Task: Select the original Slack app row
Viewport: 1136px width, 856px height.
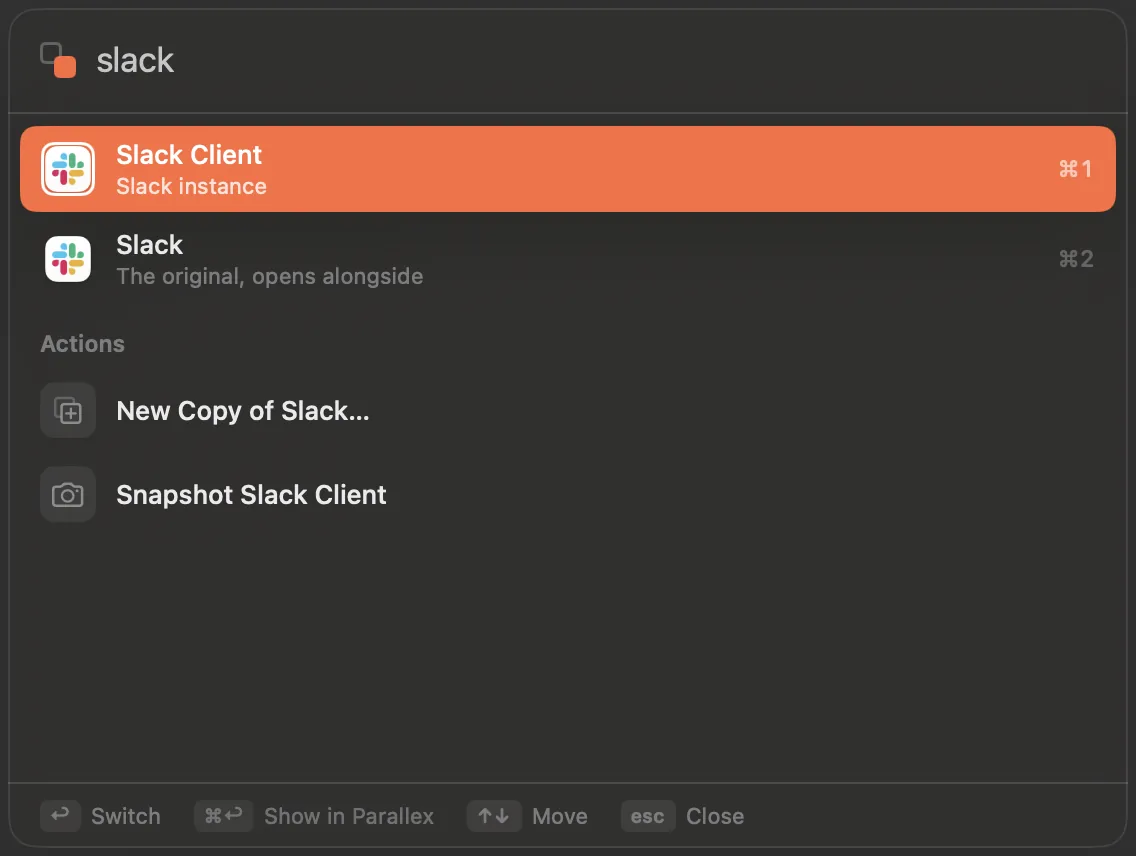Action: point(567,259)
